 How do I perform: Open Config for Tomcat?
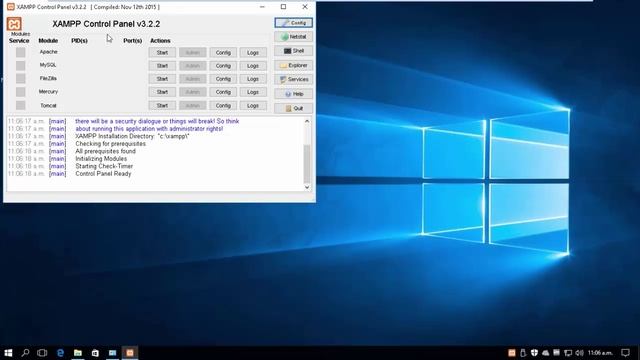223,106
